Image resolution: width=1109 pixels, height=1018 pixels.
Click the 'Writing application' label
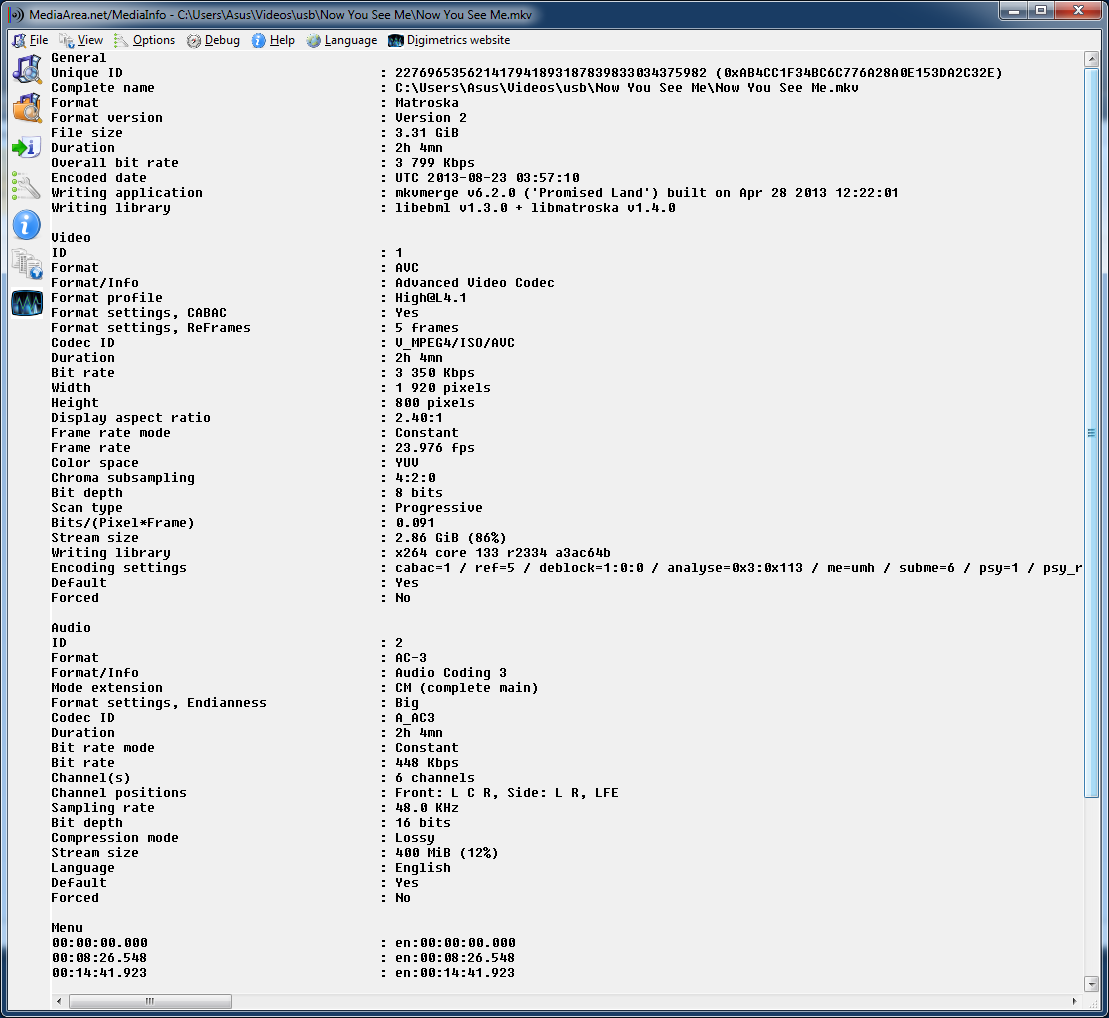[127, 192]
